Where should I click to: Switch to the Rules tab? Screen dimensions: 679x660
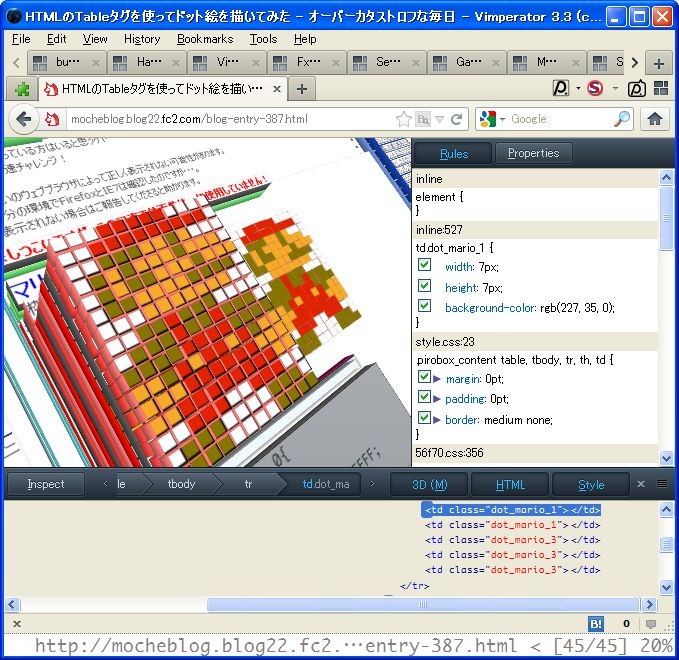click(x=453, y=153)
